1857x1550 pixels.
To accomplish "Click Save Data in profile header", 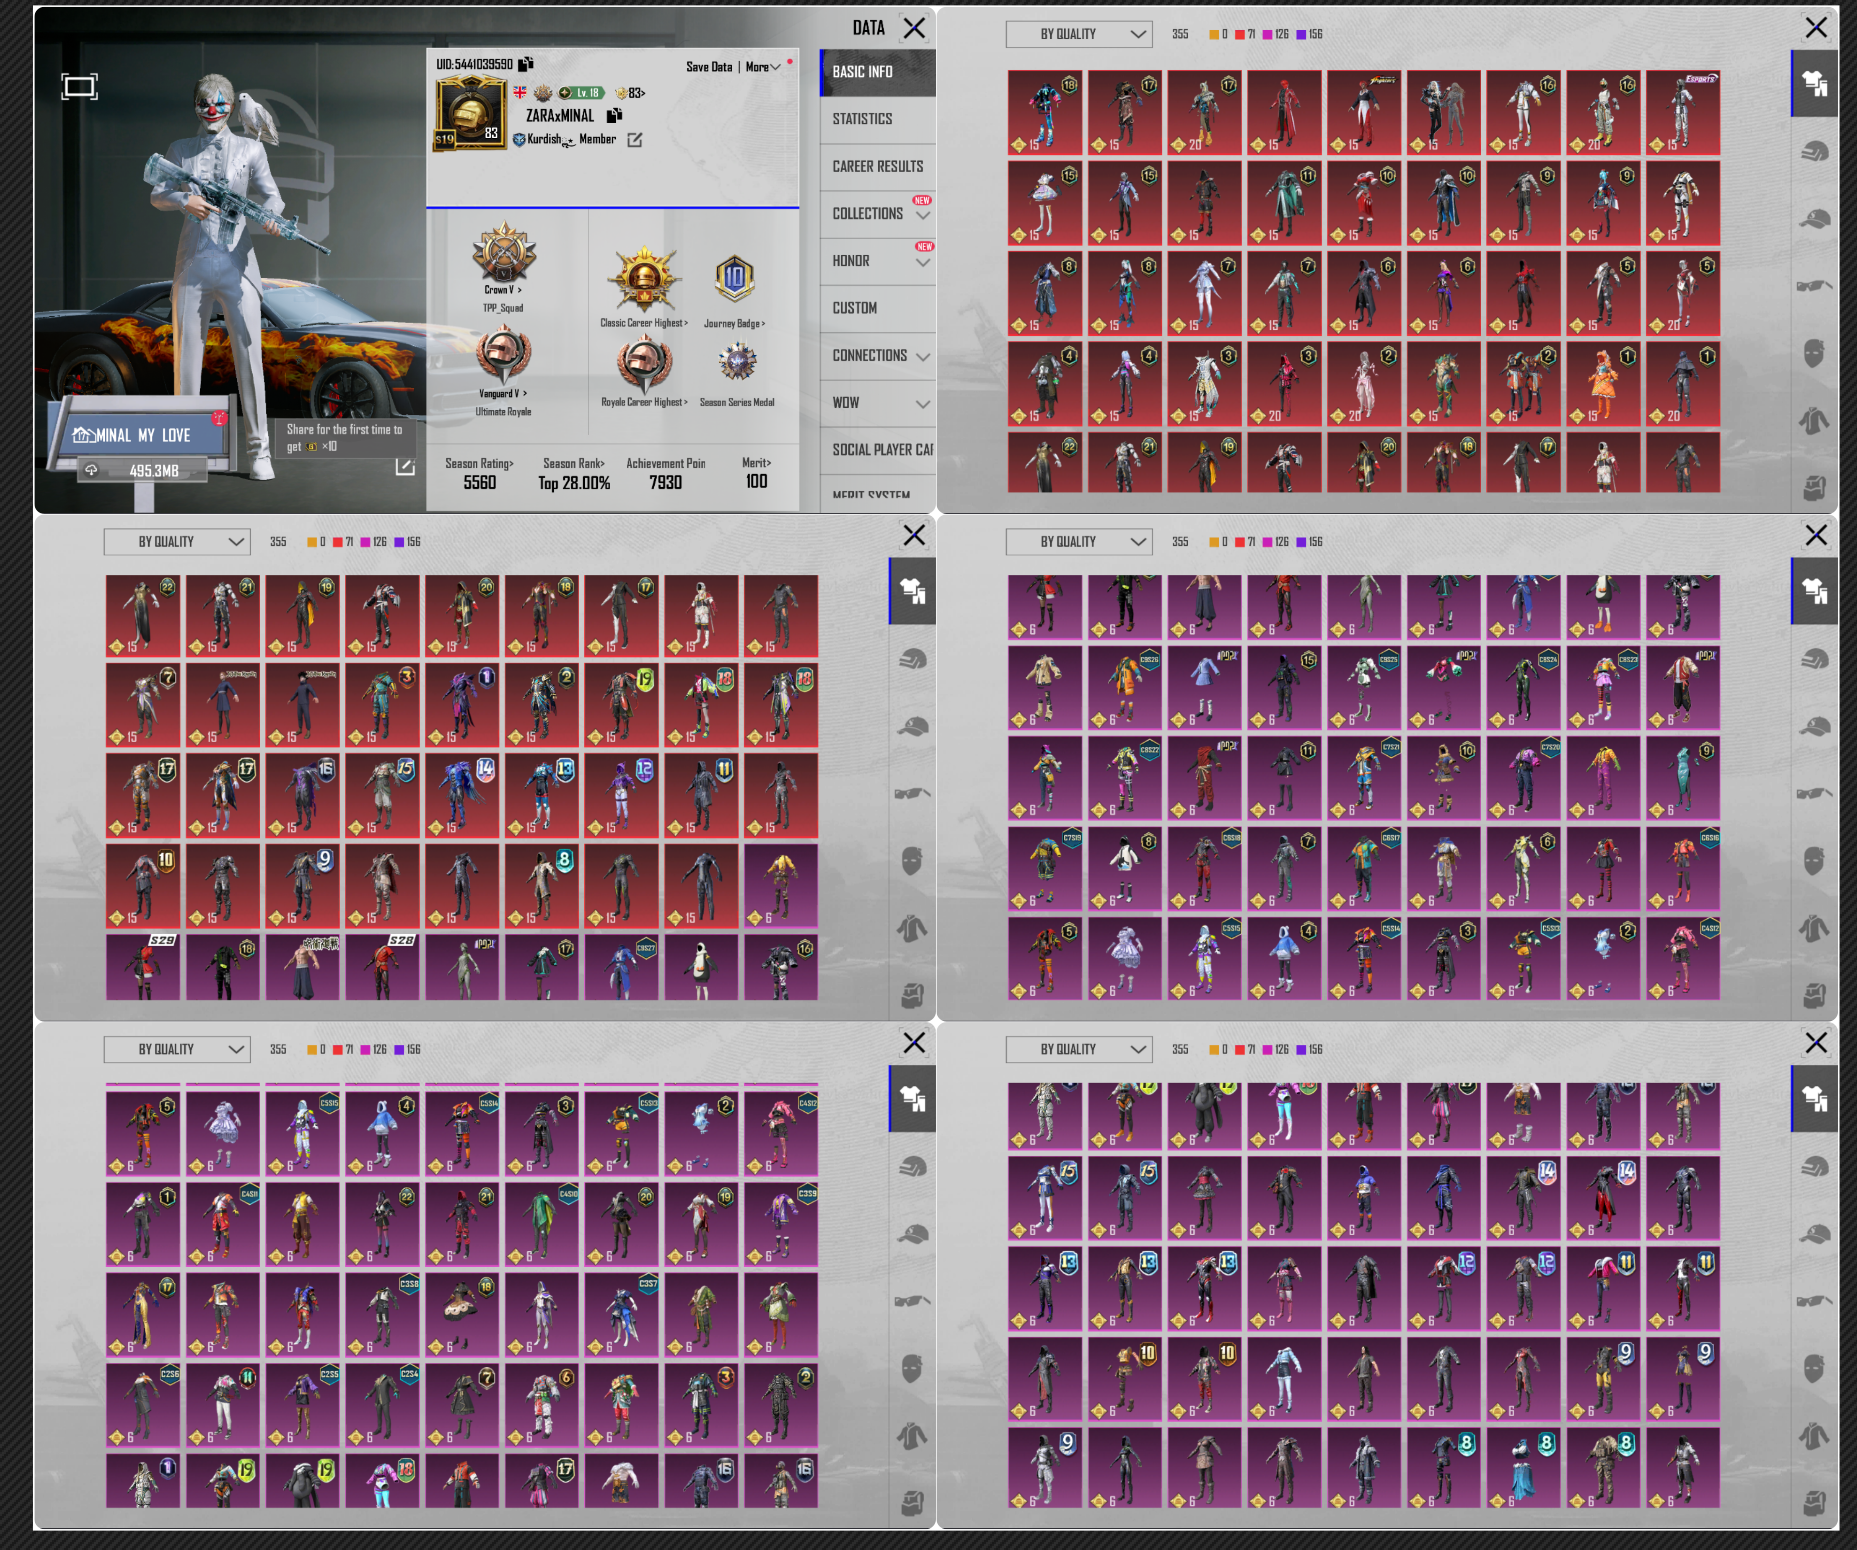I will pyautogui.click(x=709, y=67).
